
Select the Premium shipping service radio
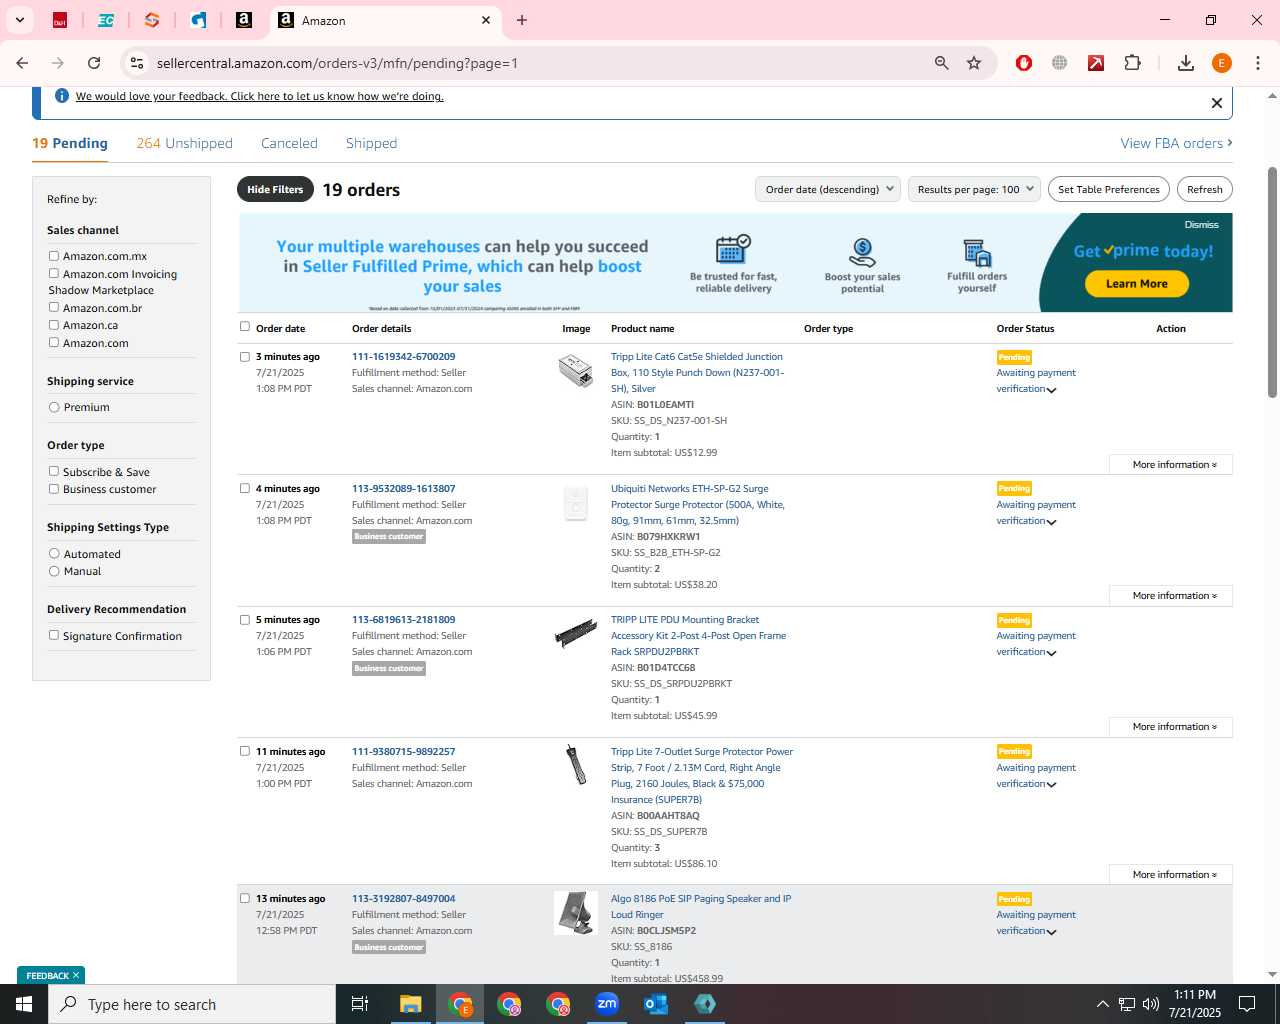(54, 407)
